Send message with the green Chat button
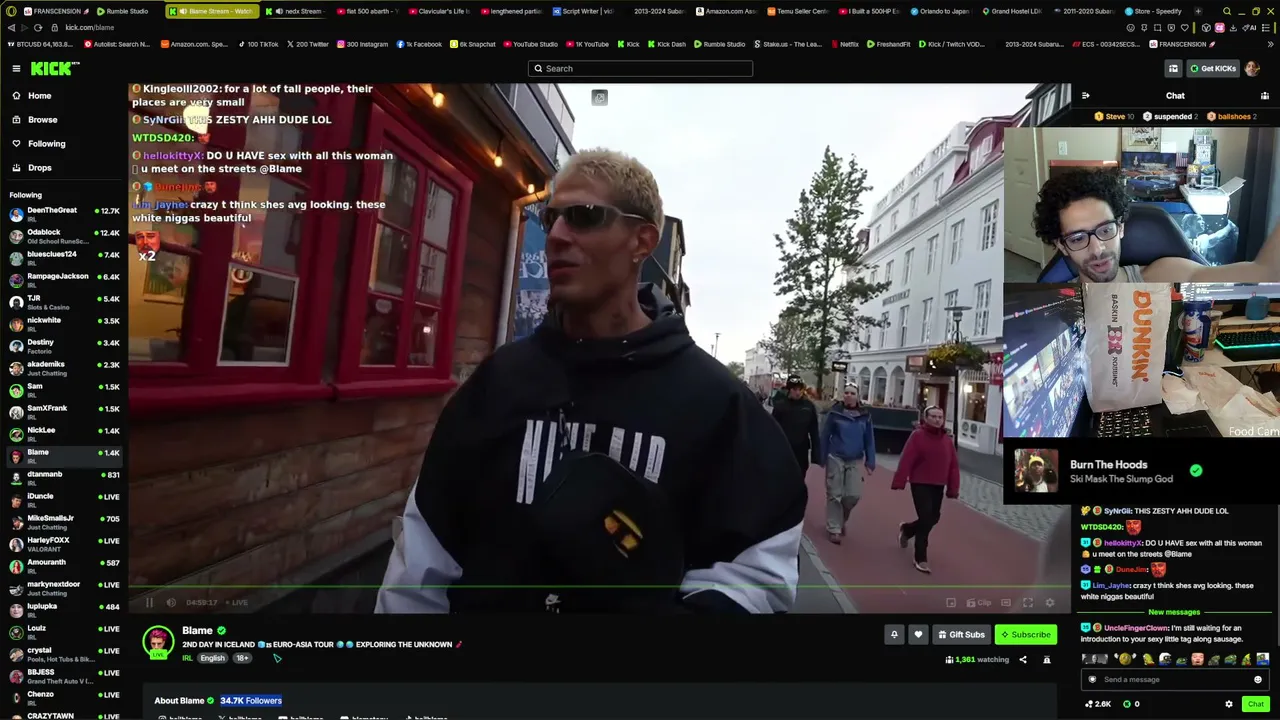Viewport: 1280px width, 720px height. (x=1256, y=704)
